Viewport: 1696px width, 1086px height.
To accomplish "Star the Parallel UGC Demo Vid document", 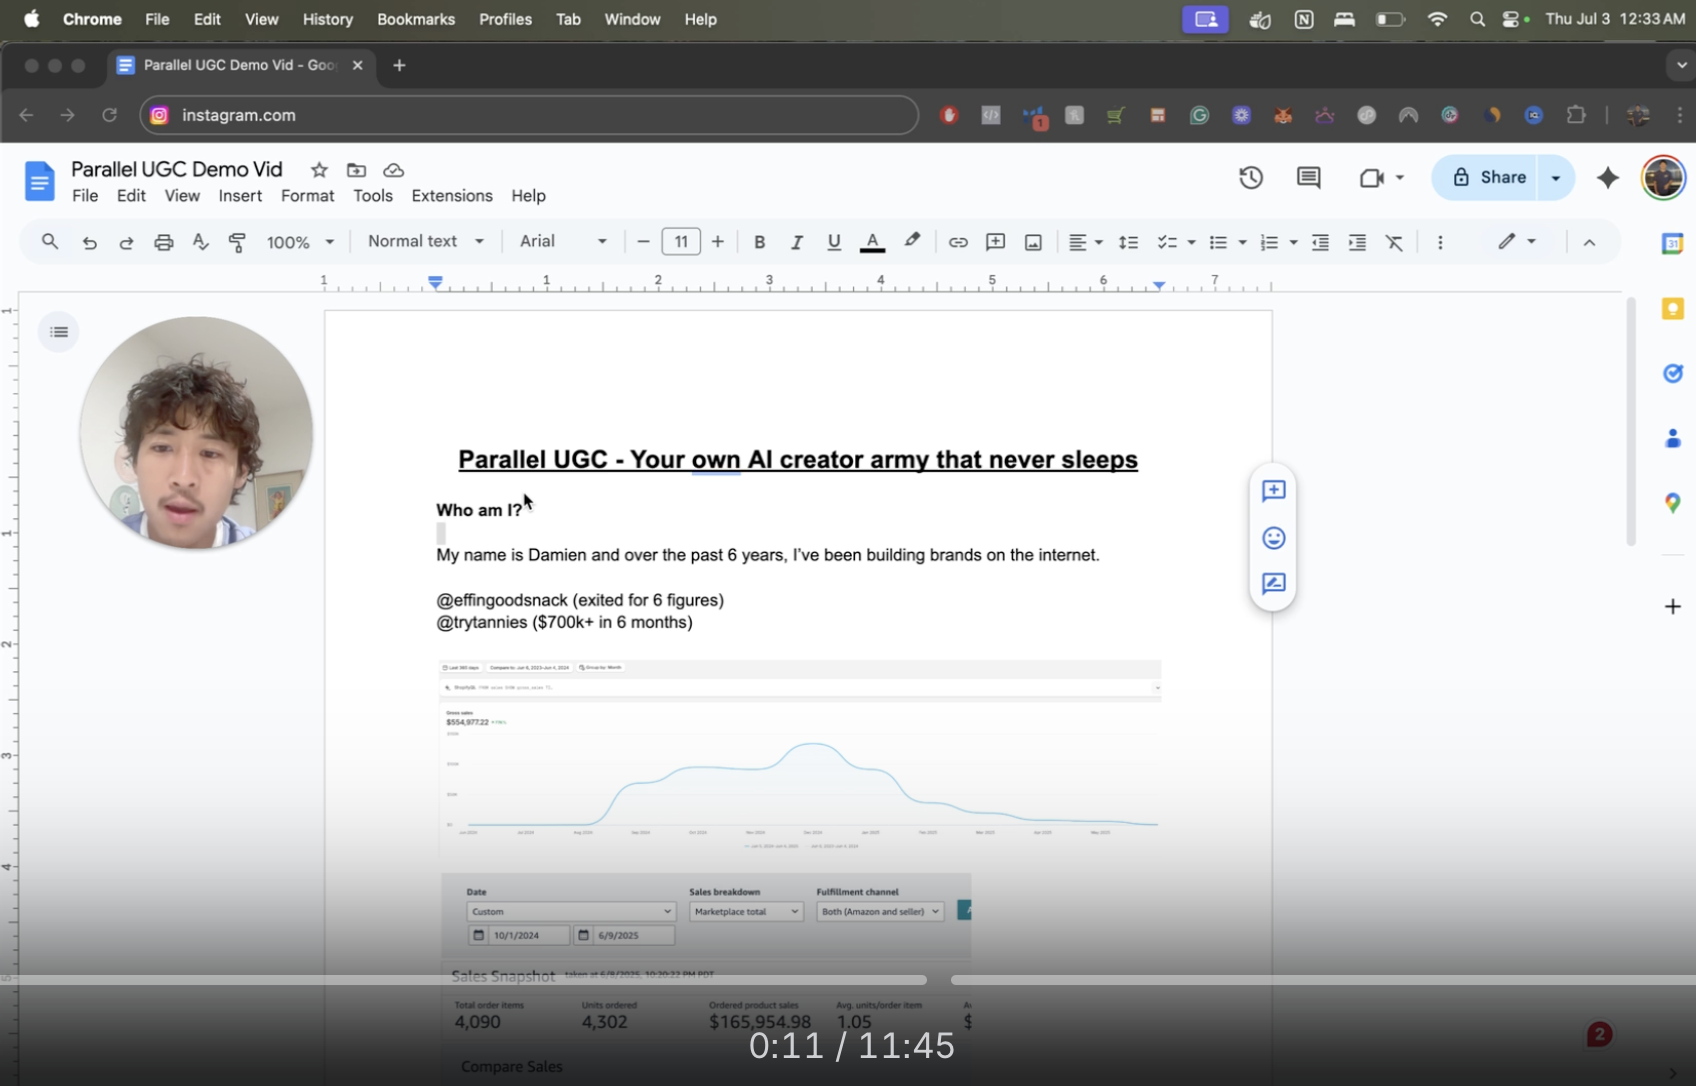I will pyautogui.click(x=319, y=170).
